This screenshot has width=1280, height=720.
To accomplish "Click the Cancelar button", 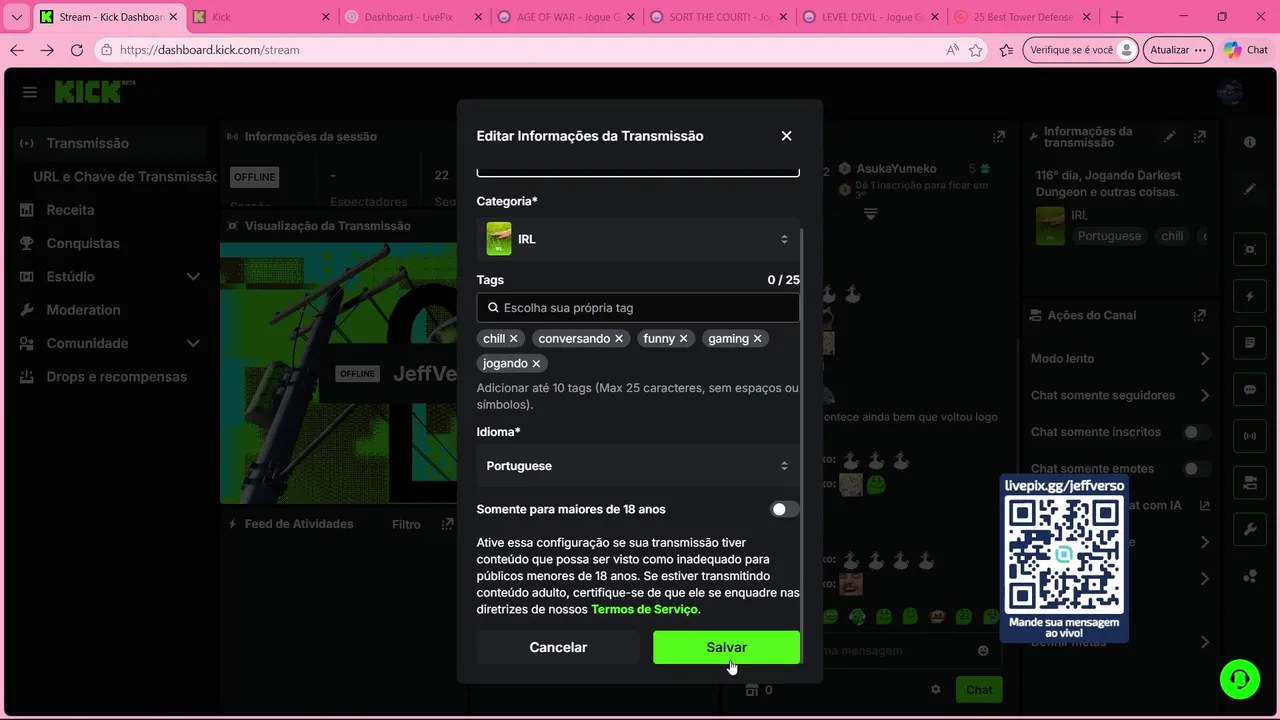I will tap(558, 647).
